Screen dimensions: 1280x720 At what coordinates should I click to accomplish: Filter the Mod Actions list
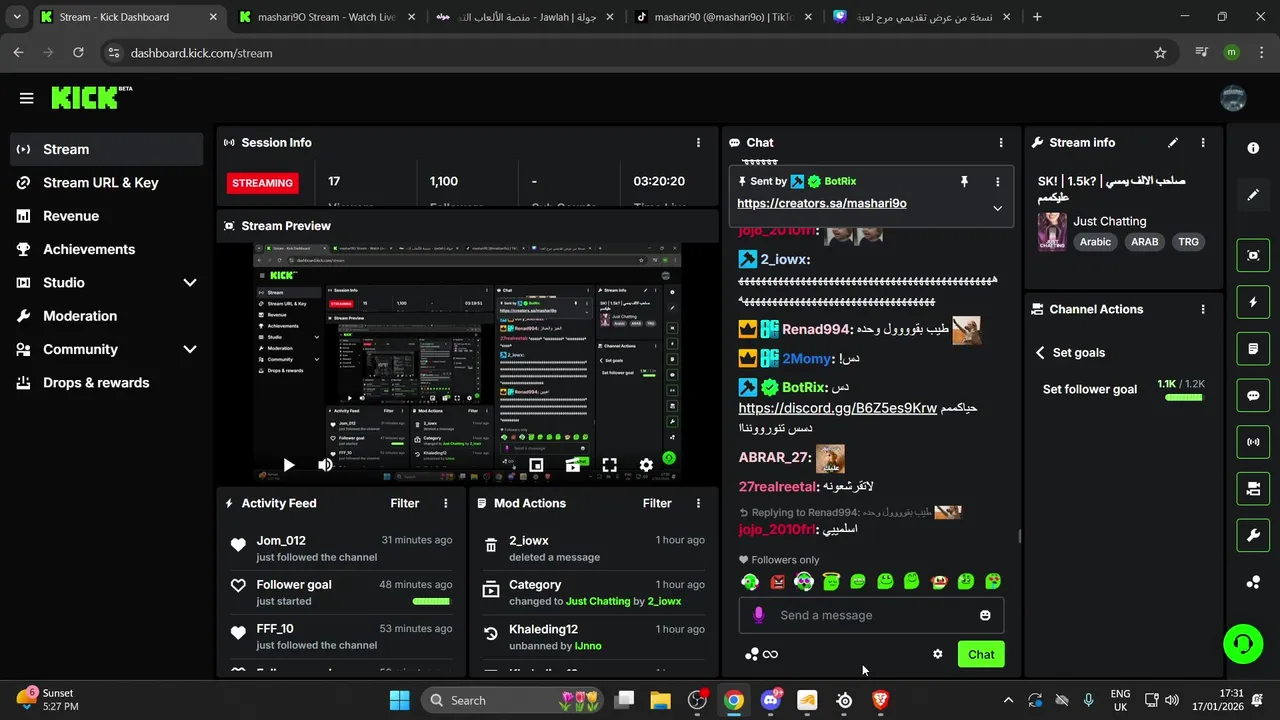pos(657,503)
